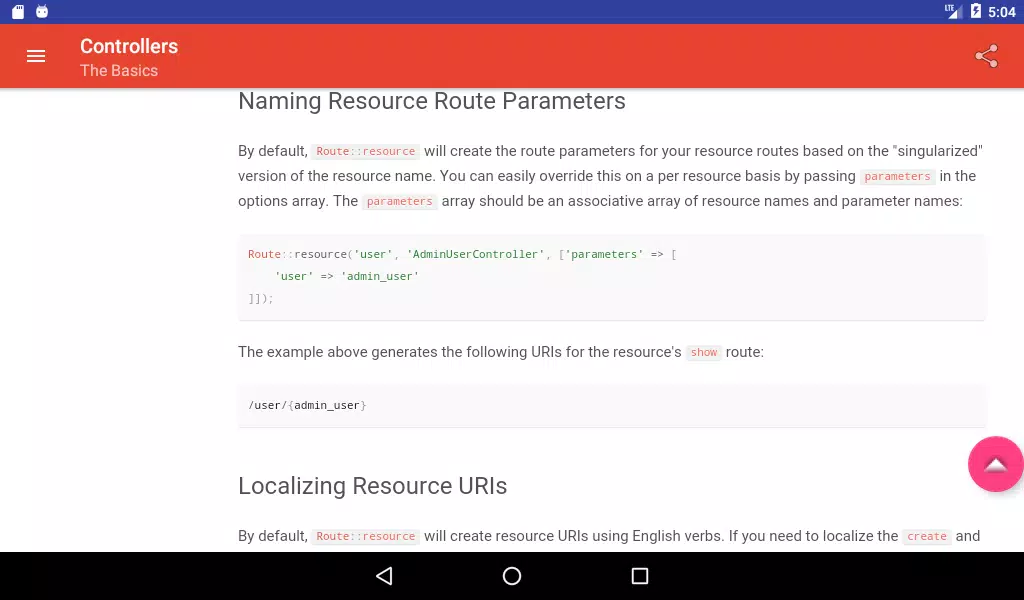This screenshot has width=1024, height=600.
Task: Tap 'Localizing Resource URIs' heading
Action: click(372, 486)
